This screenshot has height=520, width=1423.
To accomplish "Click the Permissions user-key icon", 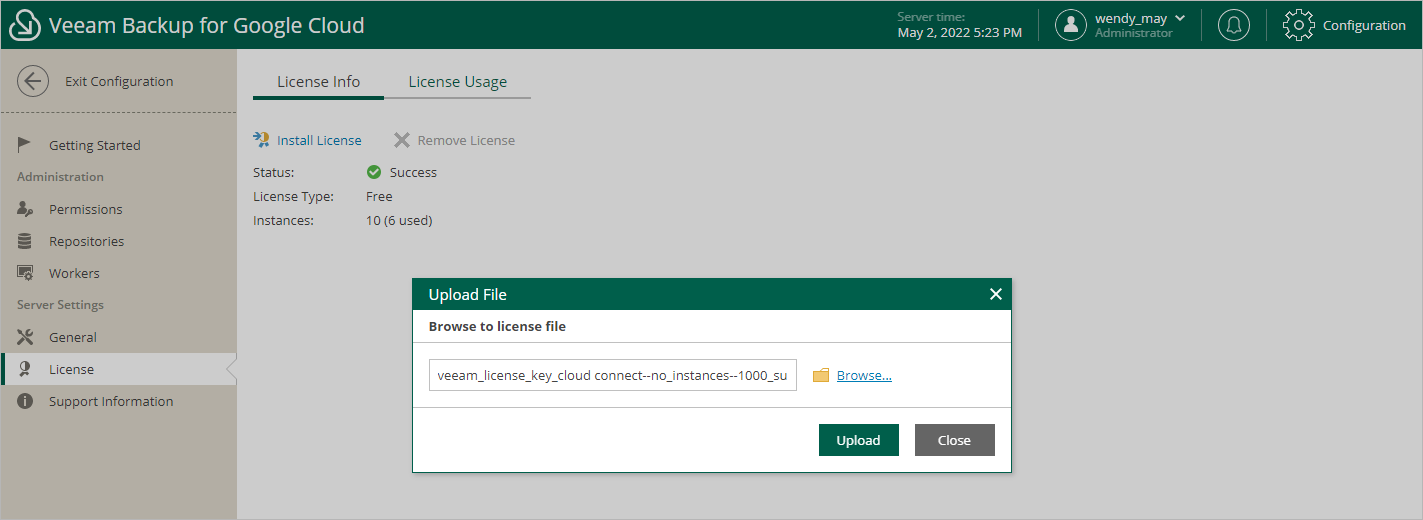I will pos(26,209).
